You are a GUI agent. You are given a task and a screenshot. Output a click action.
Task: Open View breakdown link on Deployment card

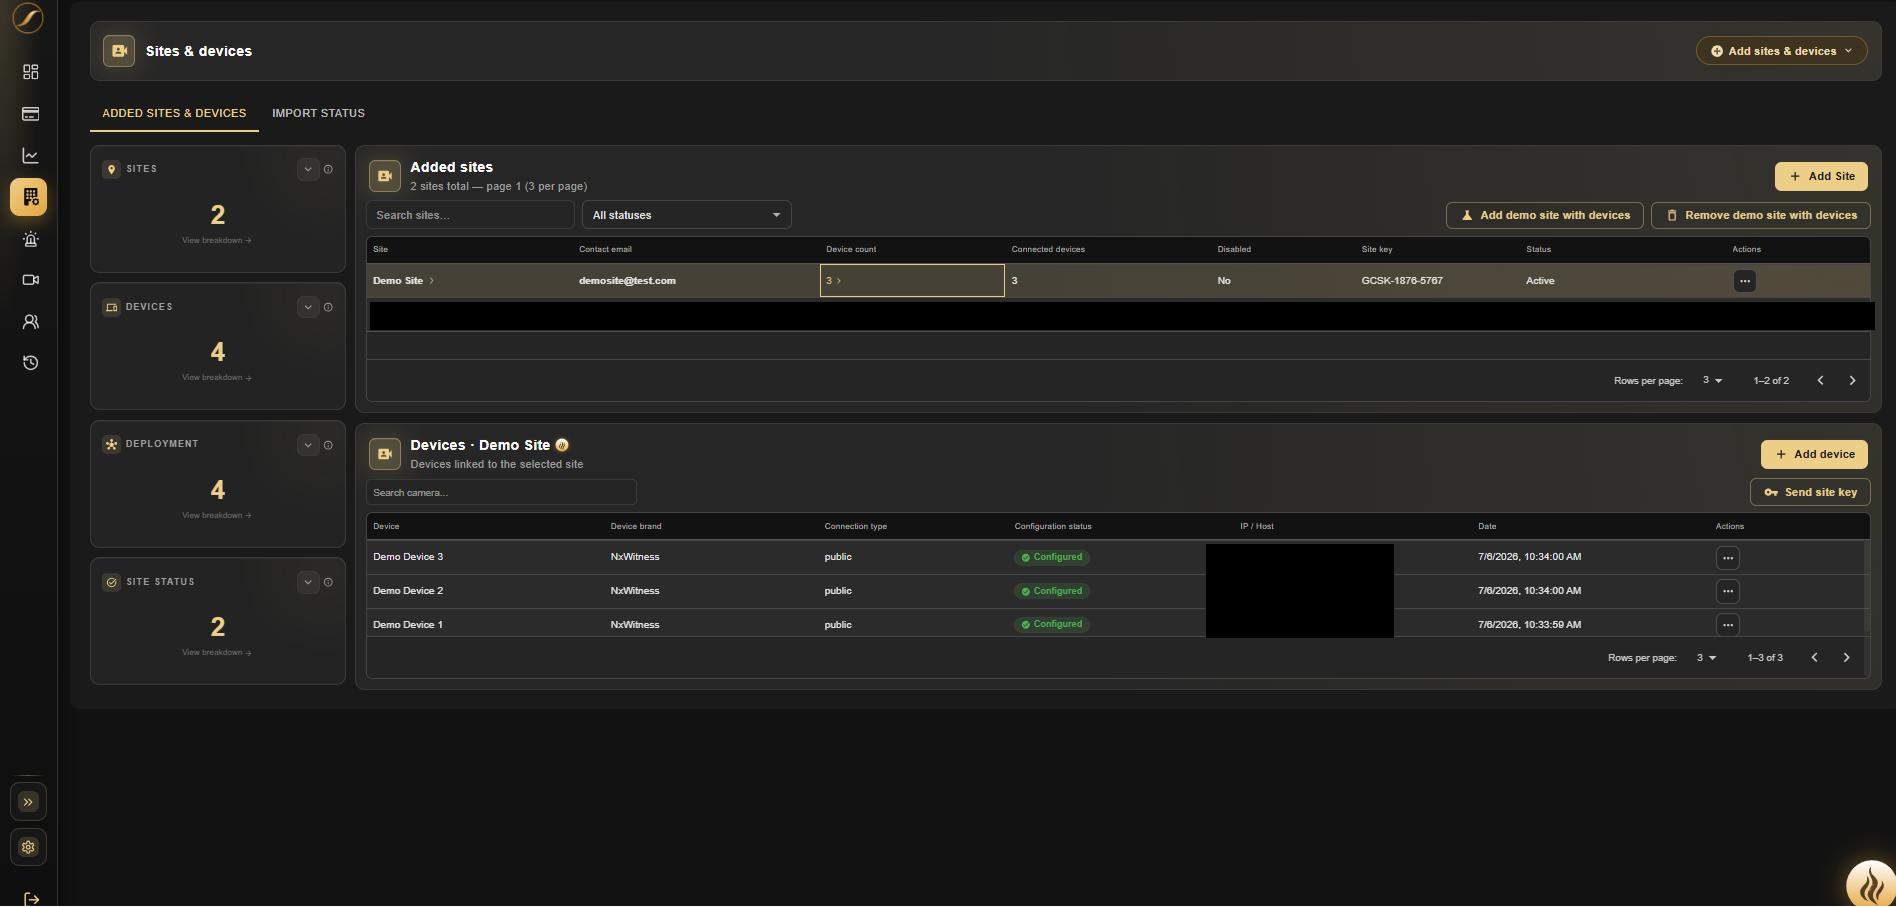[217, 516]
